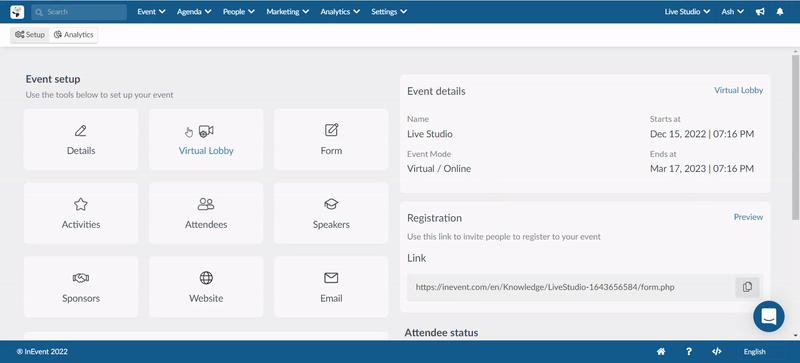Open the chat support bubble
Viewport: 800px width, 363px height.
769,317
